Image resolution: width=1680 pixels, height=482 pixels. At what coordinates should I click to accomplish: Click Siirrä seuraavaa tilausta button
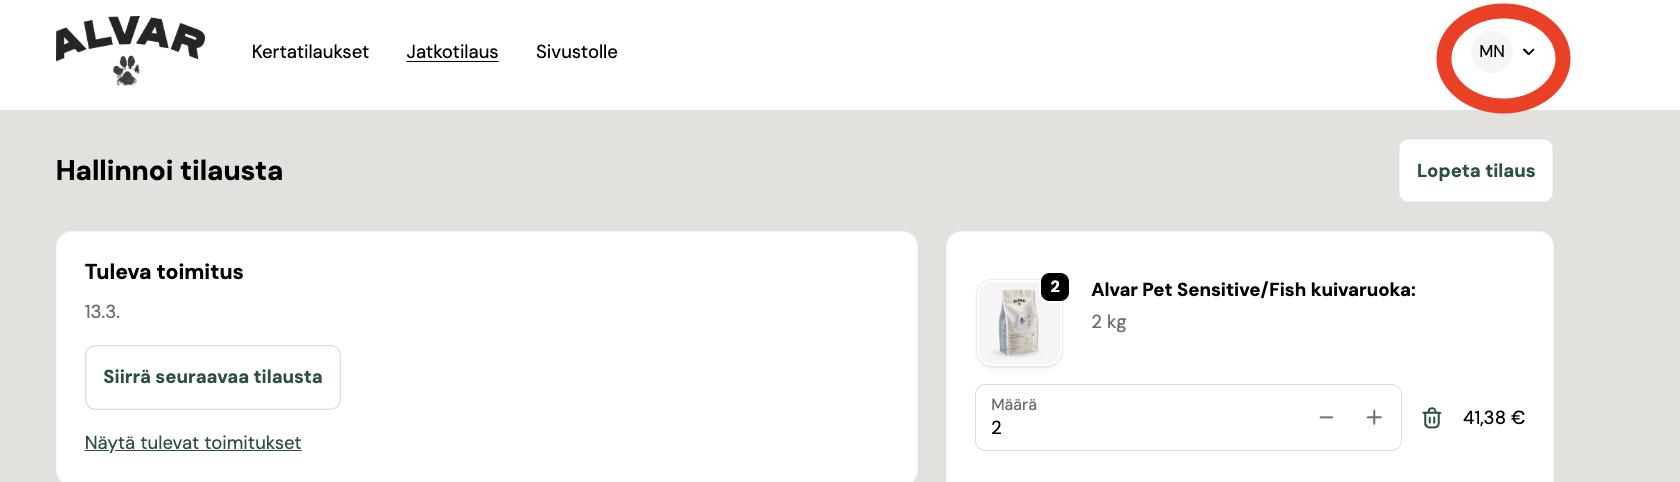213,377
